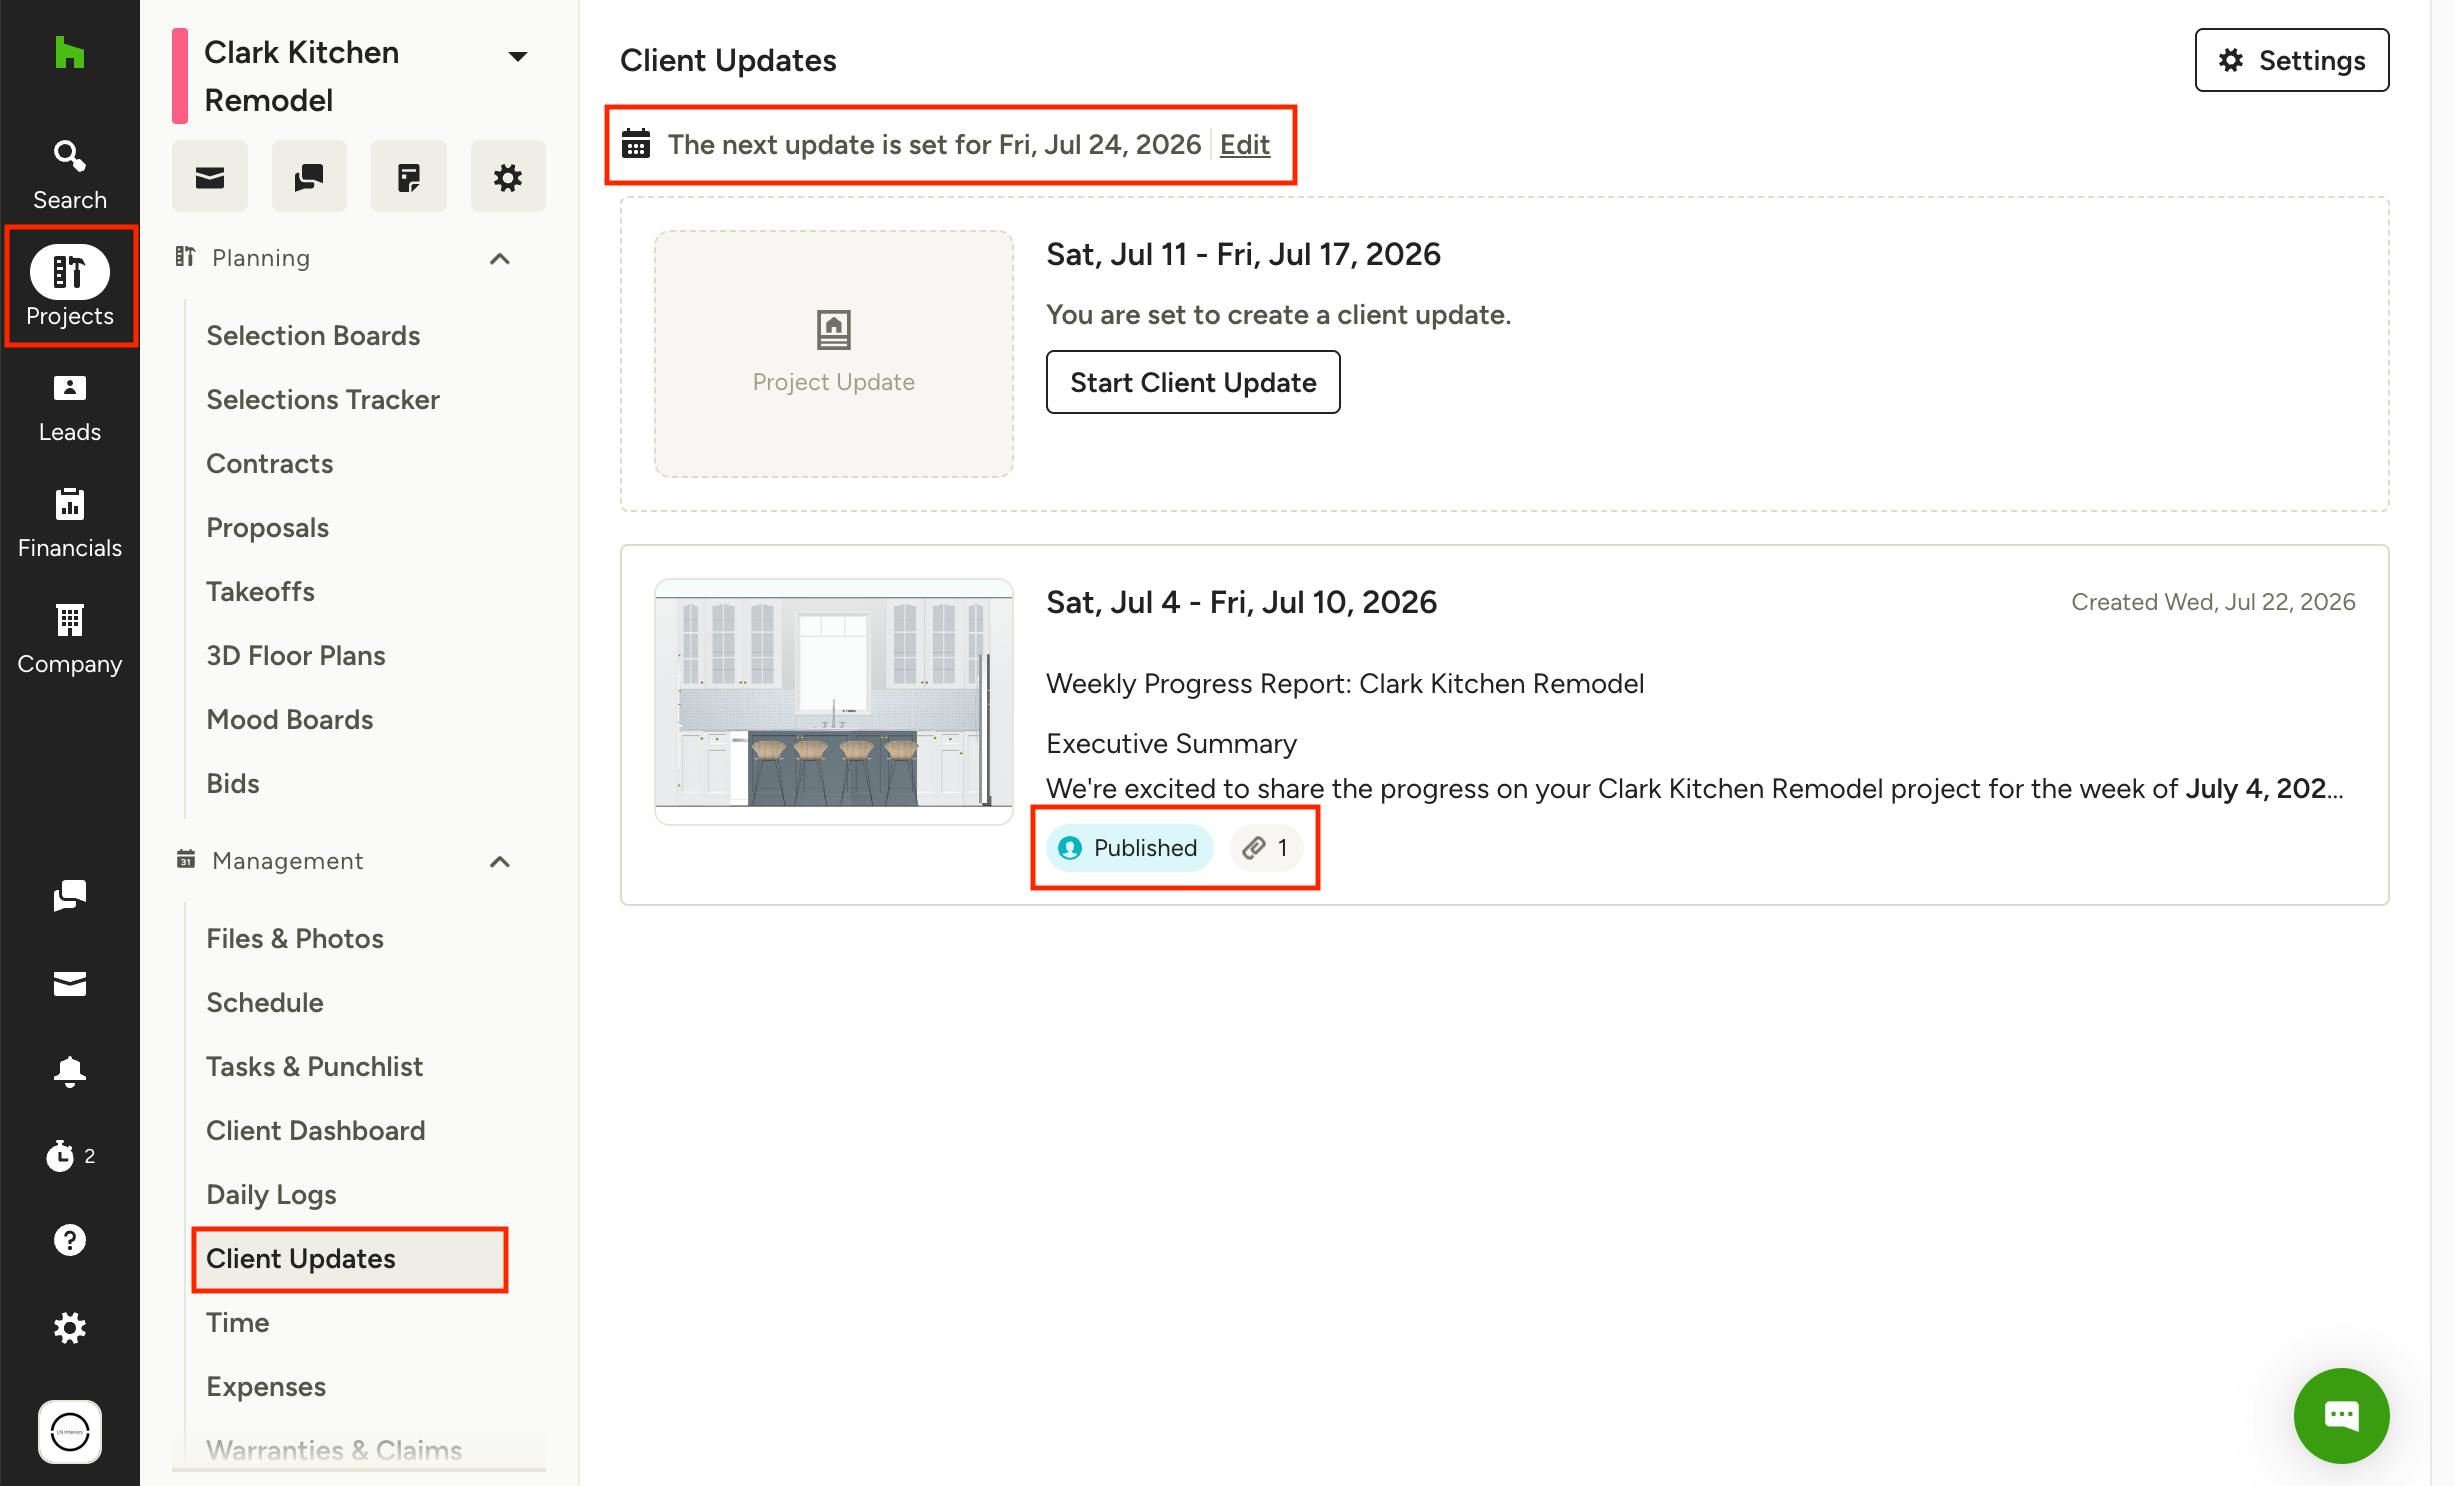Click the project messages chat button
The width and height of the screenshot is (2454, 1486).
309,177
